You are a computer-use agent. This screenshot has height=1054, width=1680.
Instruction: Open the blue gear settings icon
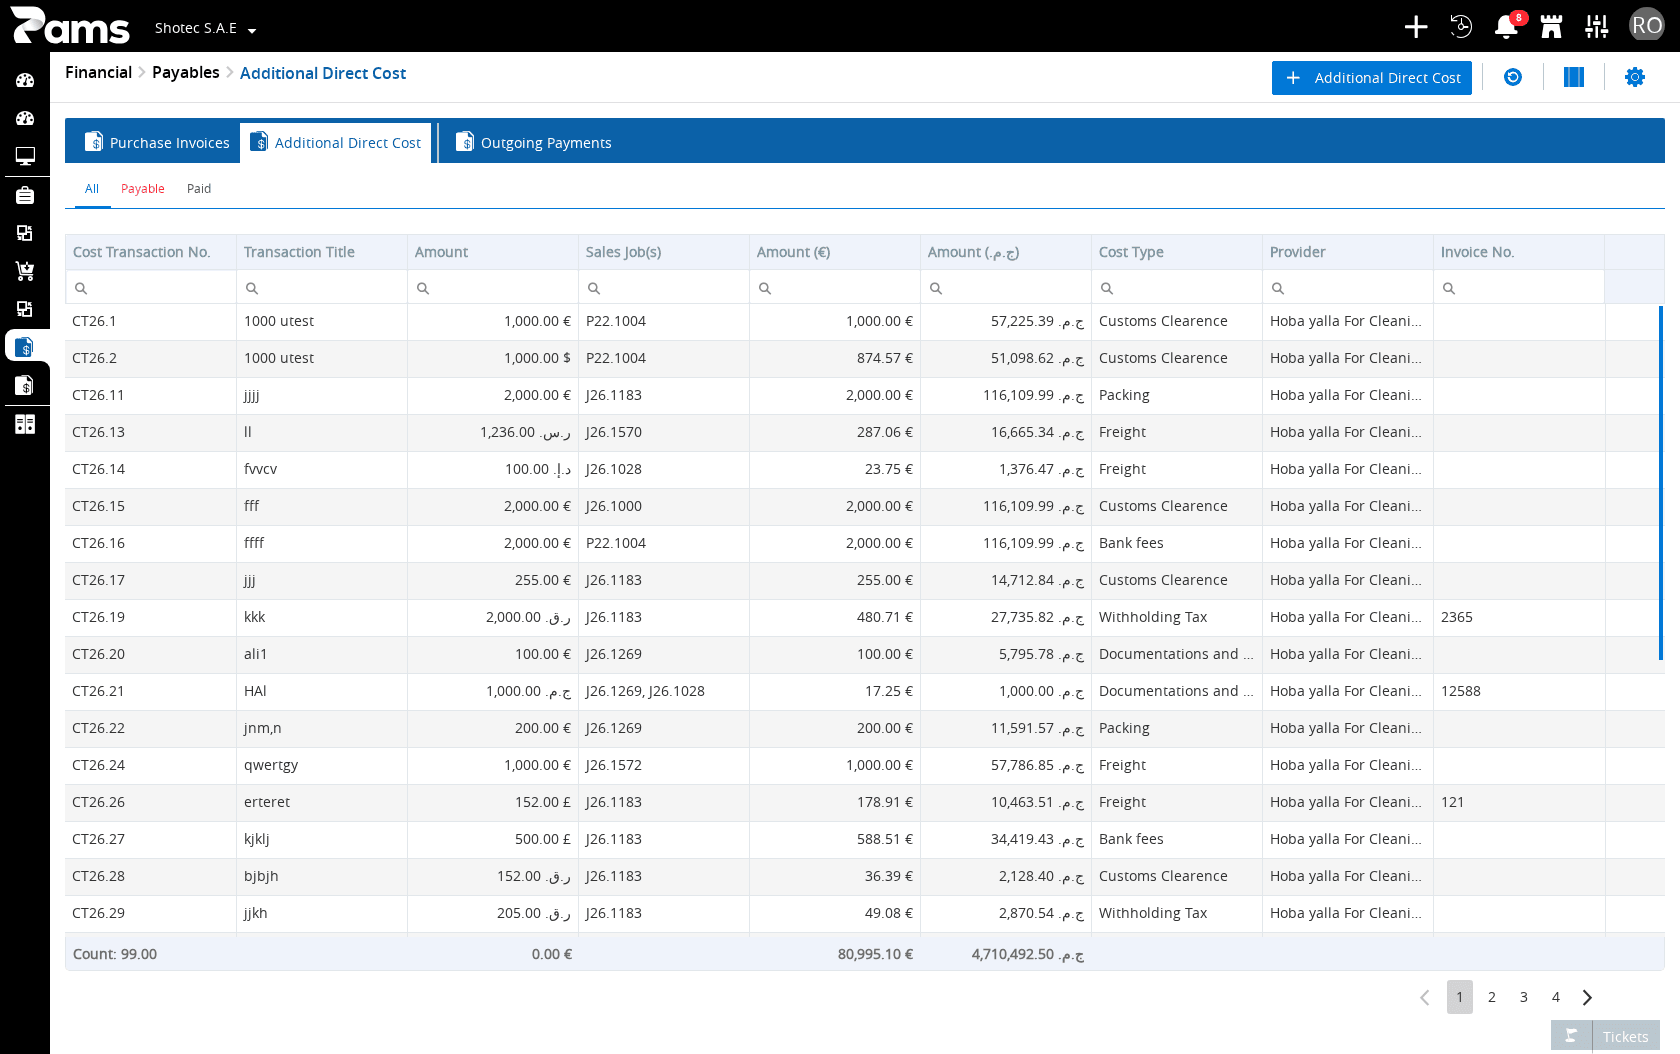tap(1635, 77)
